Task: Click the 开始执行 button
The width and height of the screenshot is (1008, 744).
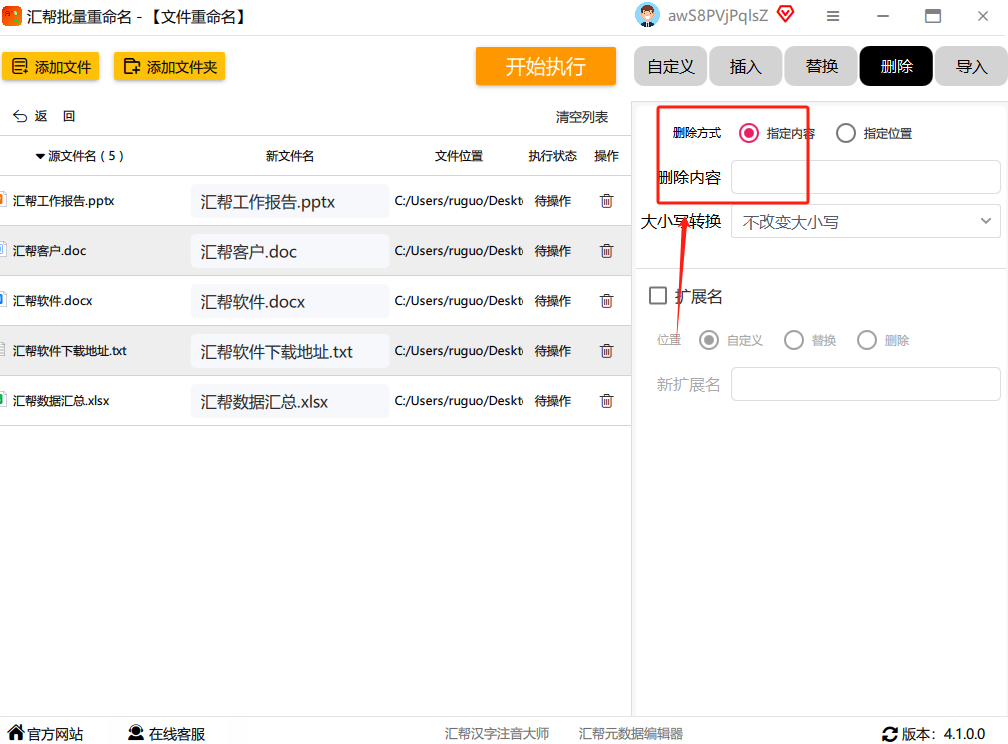Action: 546,66
